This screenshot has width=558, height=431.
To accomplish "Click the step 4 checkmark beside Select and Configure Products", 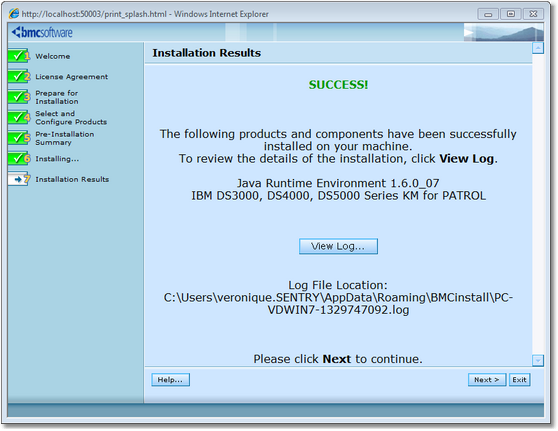I will 19,117.
